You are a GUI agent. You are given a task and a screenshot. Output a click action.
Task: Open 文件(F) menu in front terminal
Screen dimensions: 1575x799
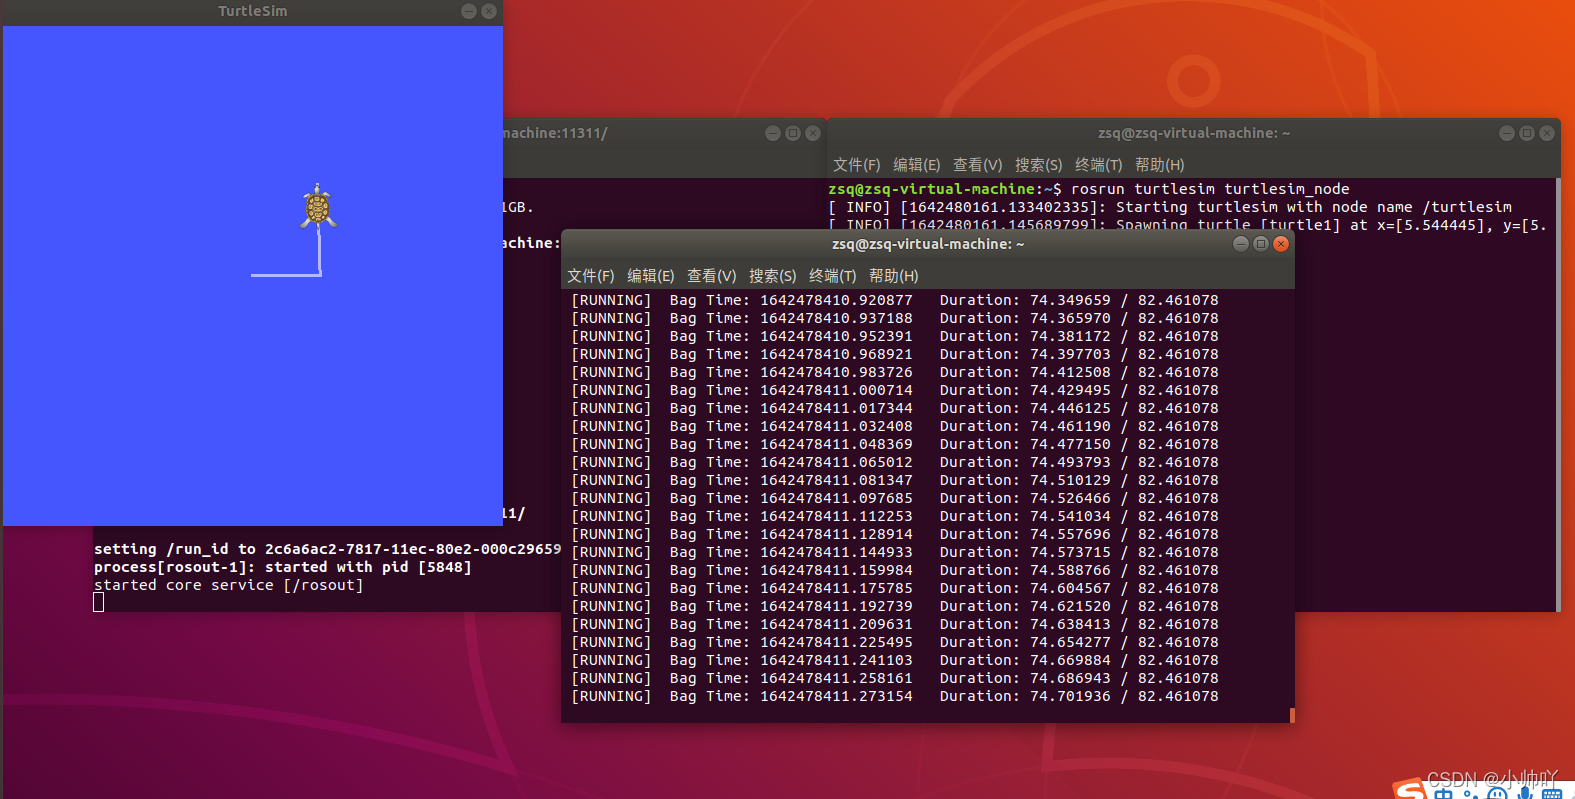point(590,276)
